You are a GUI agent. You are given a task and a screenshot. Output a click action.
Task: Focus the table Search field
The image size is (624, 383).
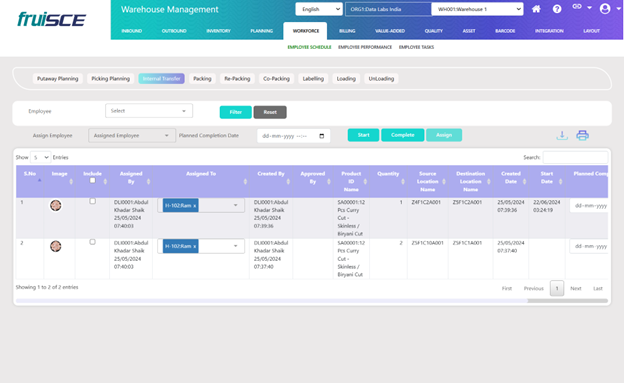(575, 157)
